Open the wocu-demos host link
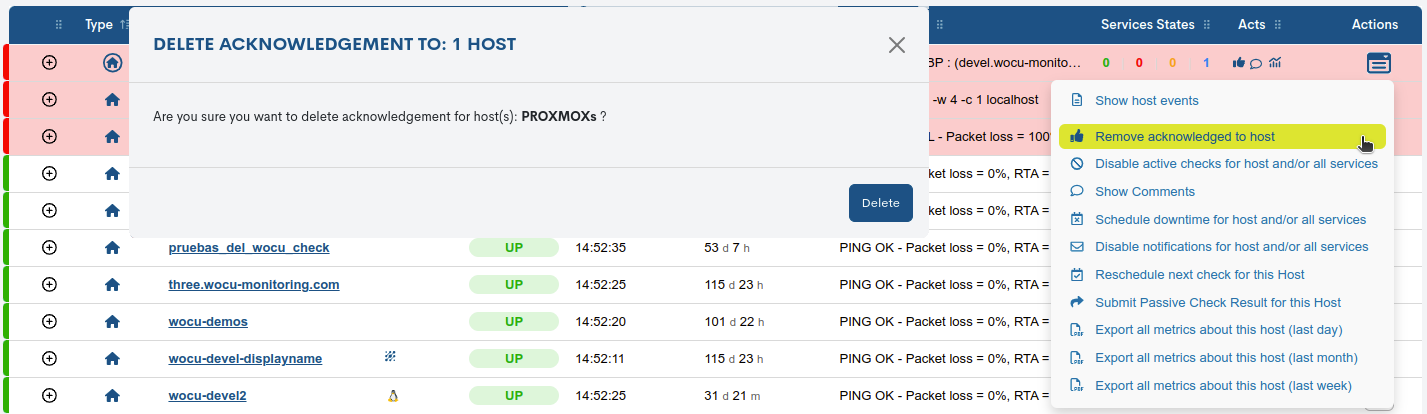 point(208,322)
